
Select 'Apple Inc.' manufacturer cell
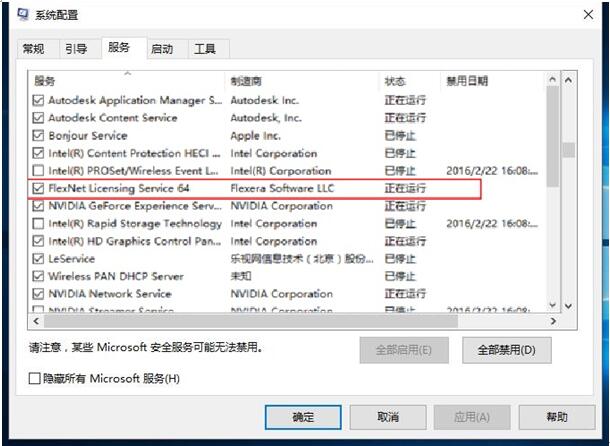pos(255,135)
